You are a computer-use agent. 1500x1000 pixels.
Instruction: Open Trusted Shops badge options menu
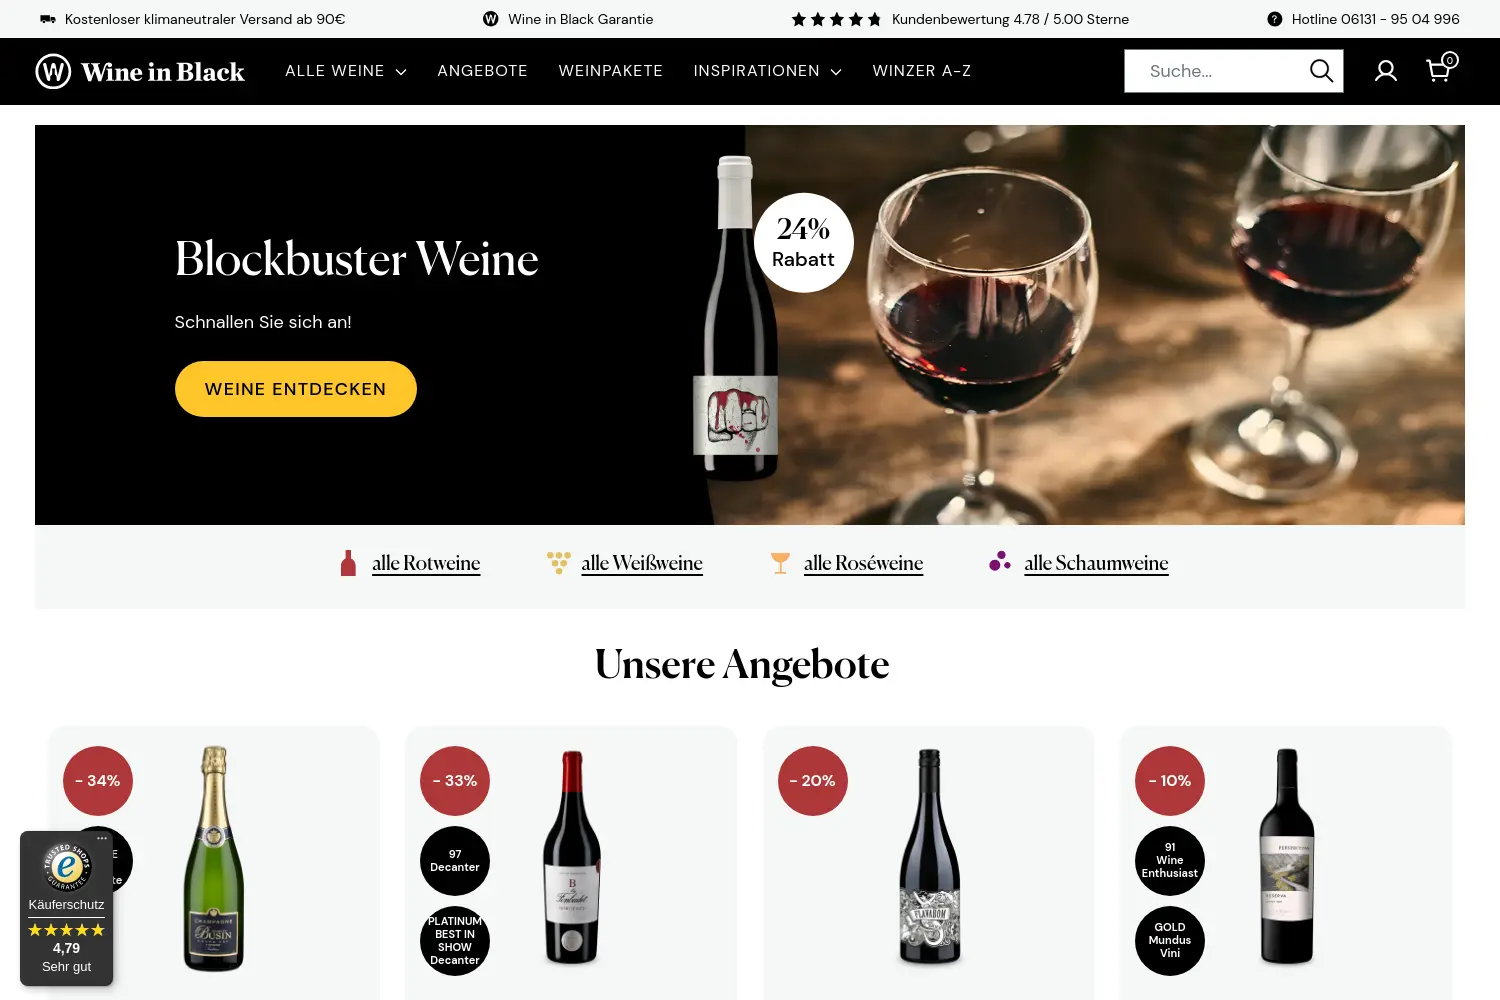pyautogui.click(x=102, y=839)
